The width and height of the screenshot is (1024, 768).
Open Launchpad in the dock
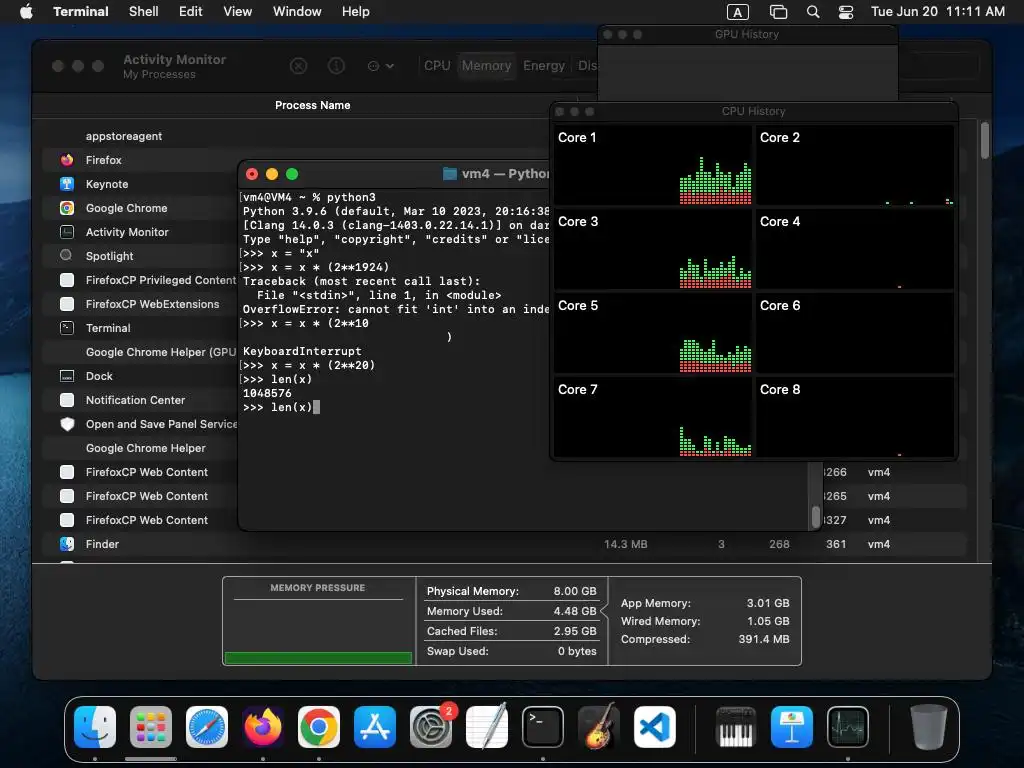coord(151,727)
